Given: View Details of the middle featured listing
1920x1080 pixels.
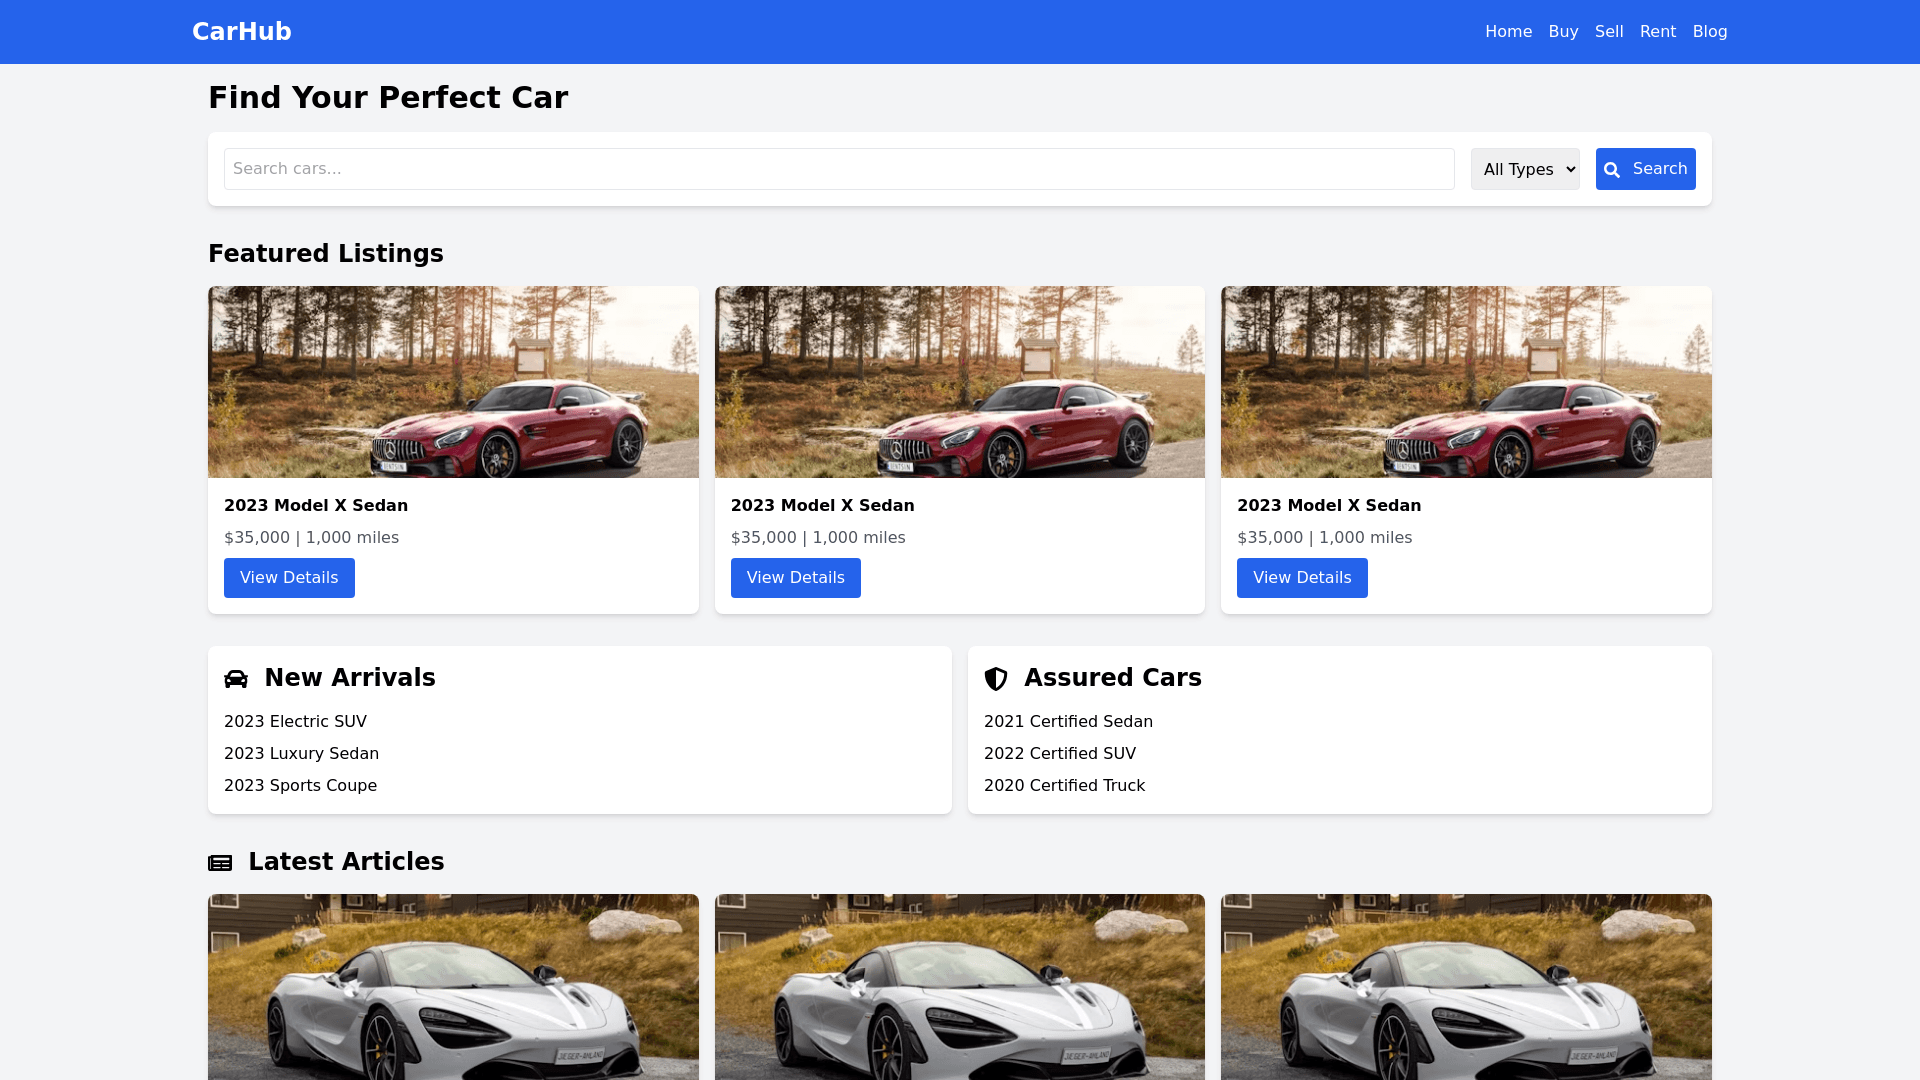Looking at the screenshot, I should [x=795, y=578].
